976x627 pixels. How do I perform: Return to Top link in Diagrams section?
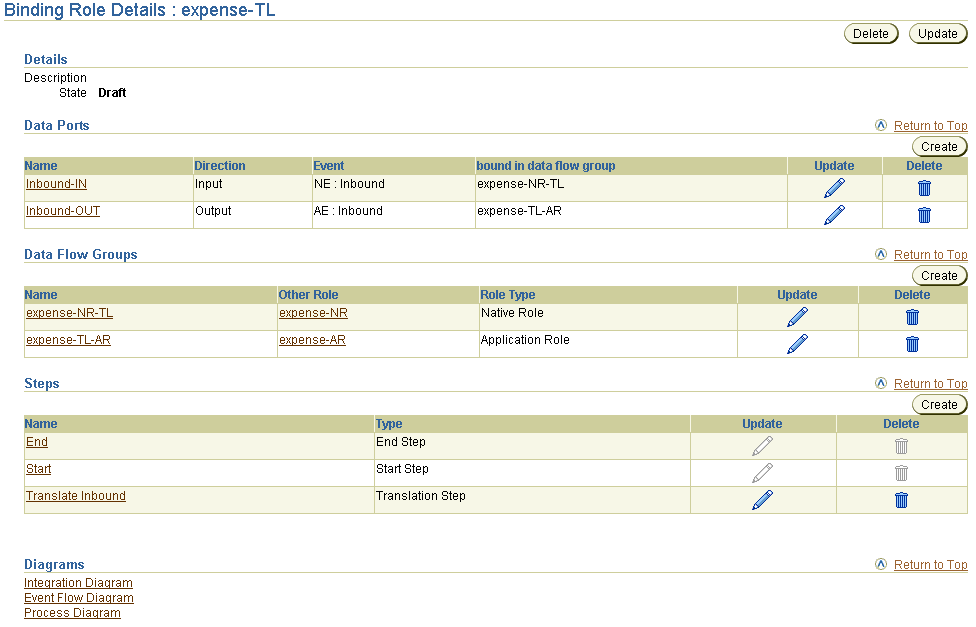[x=931, y=565]
